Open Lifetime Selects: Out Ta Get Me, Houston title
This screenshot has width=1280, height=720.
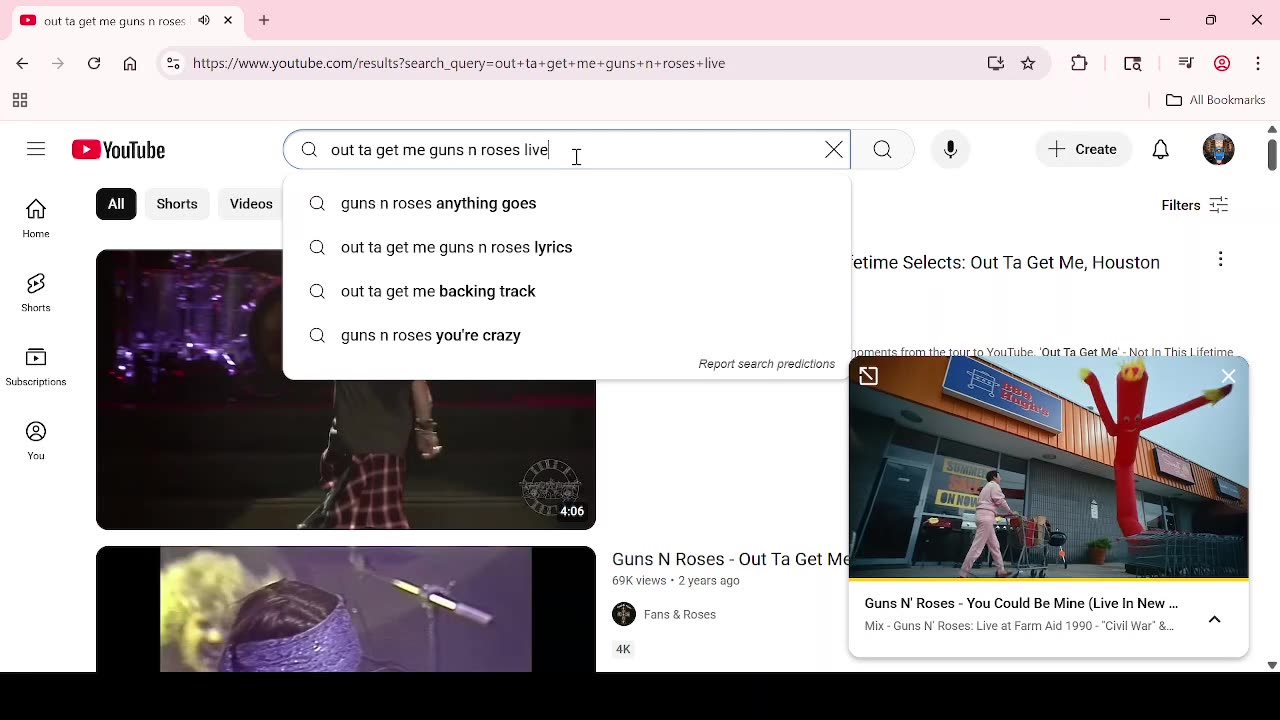(1005, 262)
